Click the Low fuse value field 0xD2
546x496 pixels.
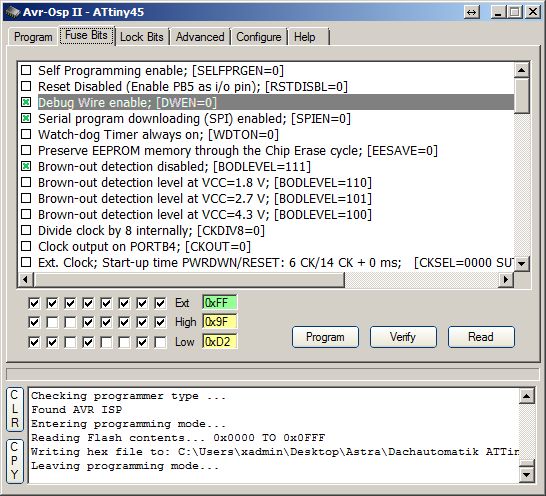(220, 342)
